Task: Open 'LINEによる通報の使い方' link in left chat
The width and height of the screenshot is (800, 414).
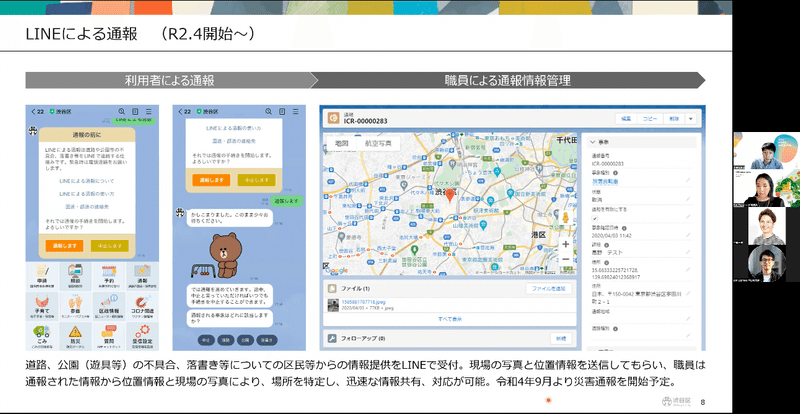Action: click(x=87, y=194)
